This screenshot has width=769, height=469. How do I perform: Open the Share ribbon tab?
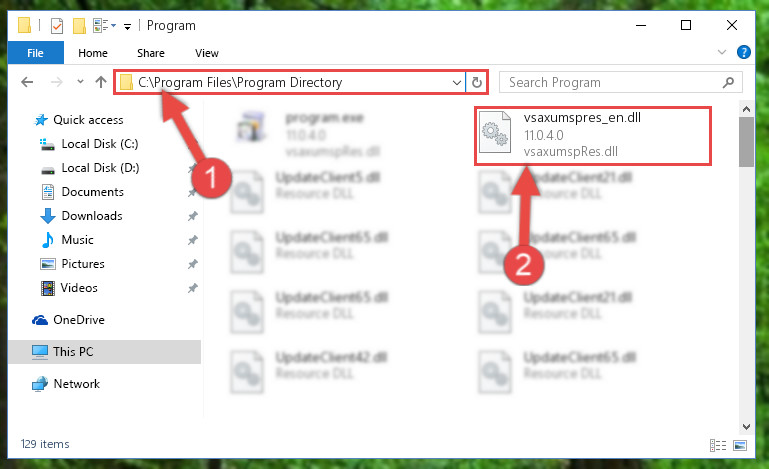click(151, 53)
